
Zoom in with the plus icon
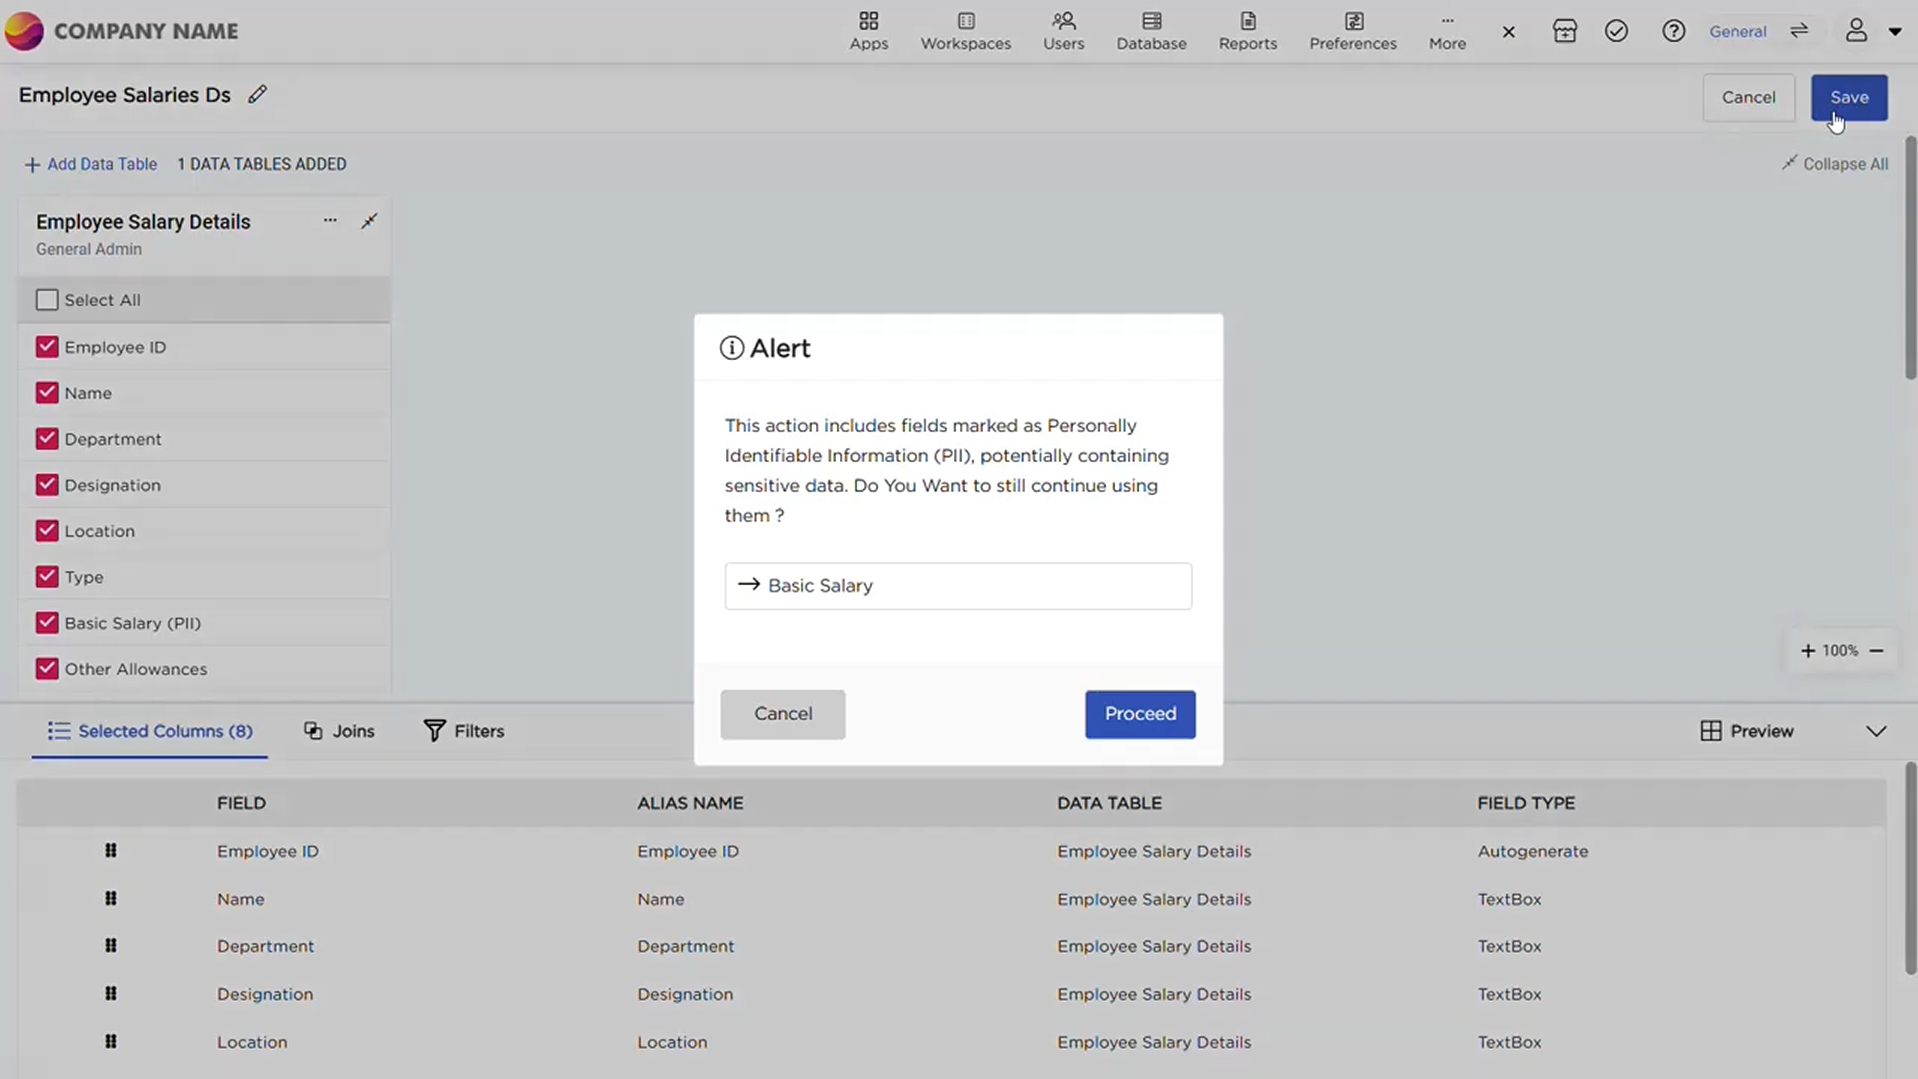click(x=1807, y=651)
